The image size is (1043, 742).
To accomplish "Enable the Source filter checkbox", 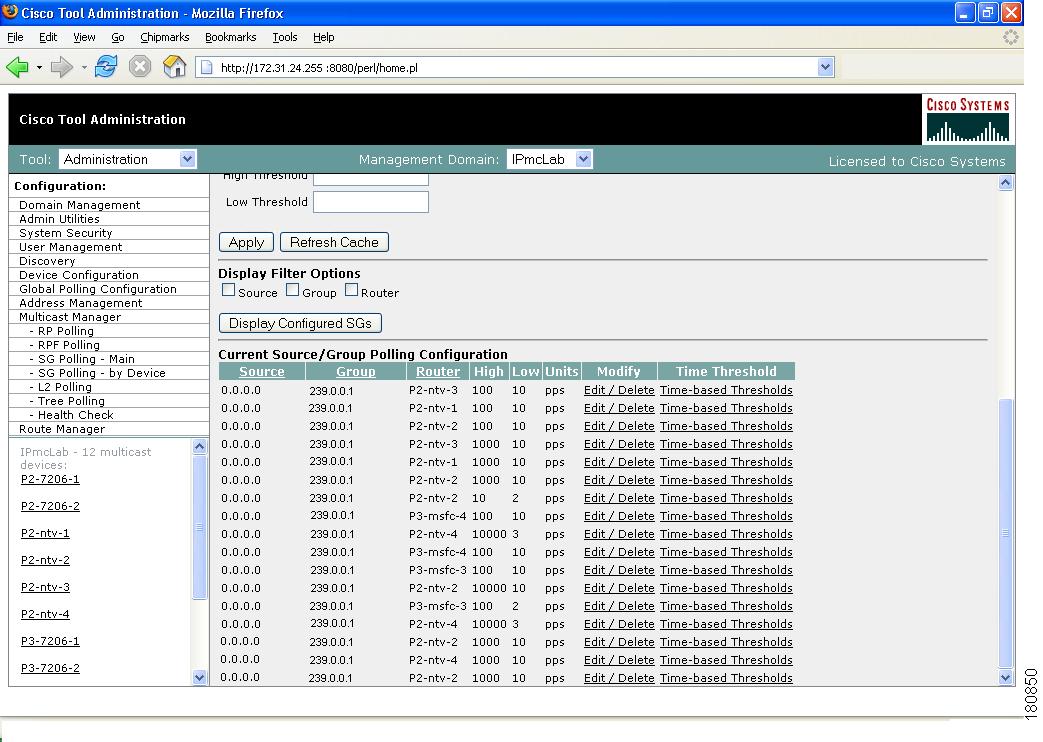I will click(228, 290).
